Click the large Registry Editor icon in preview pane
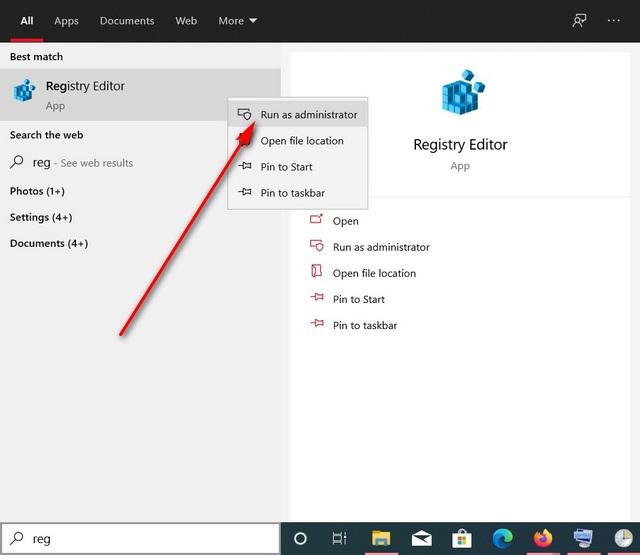This screenshot has height=555, width=640. [x=463, y=92]
